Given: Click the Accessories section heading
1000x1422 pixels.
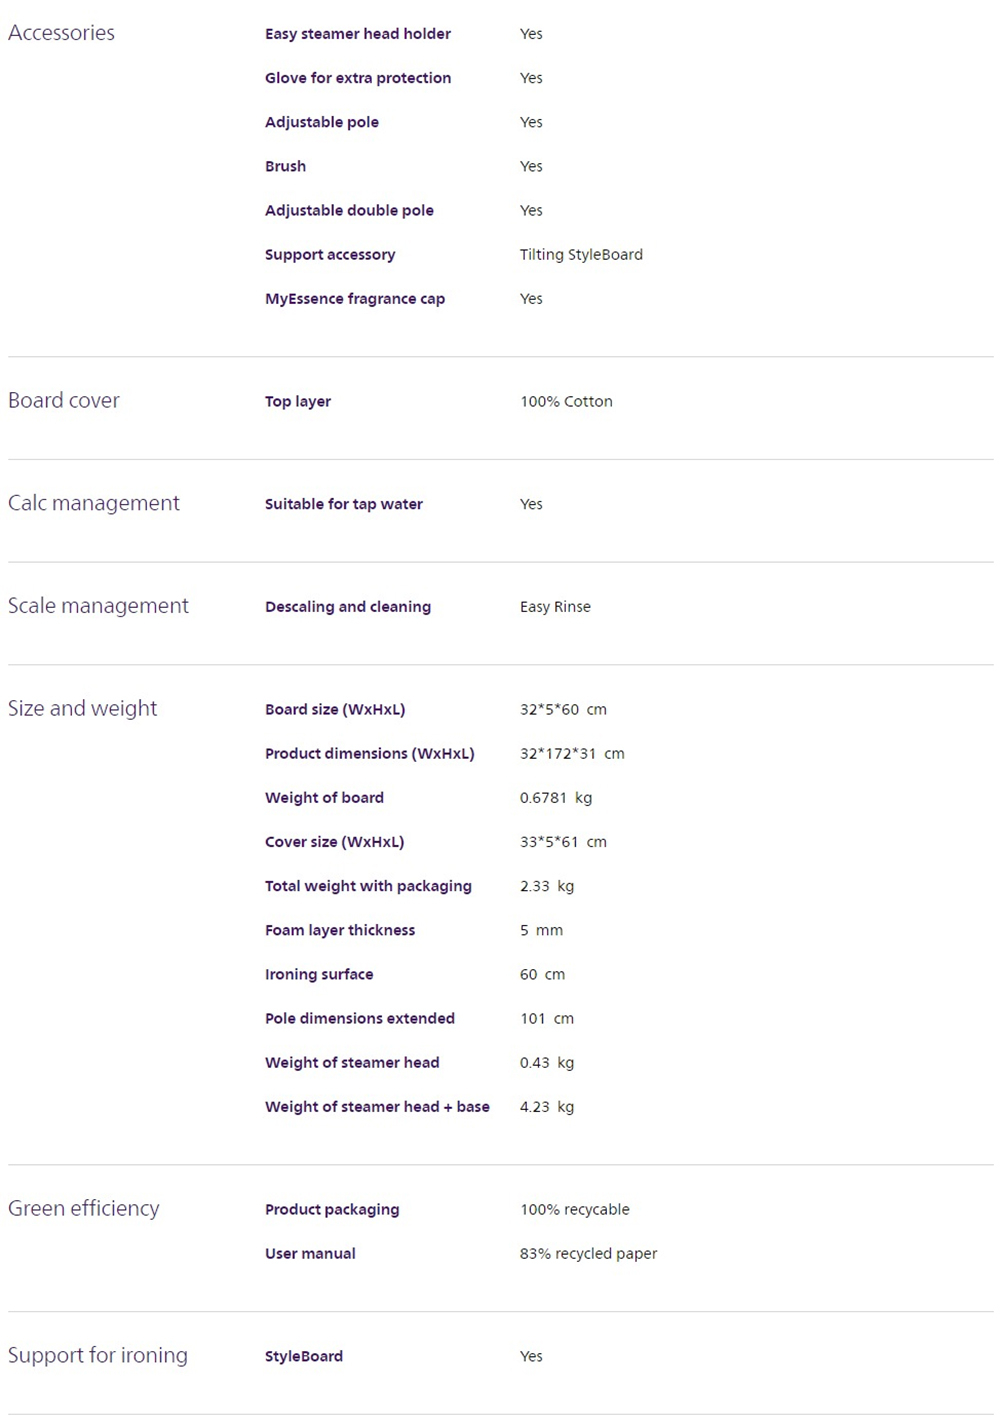Looking at the screenshot, I should [x=61, y=33].
